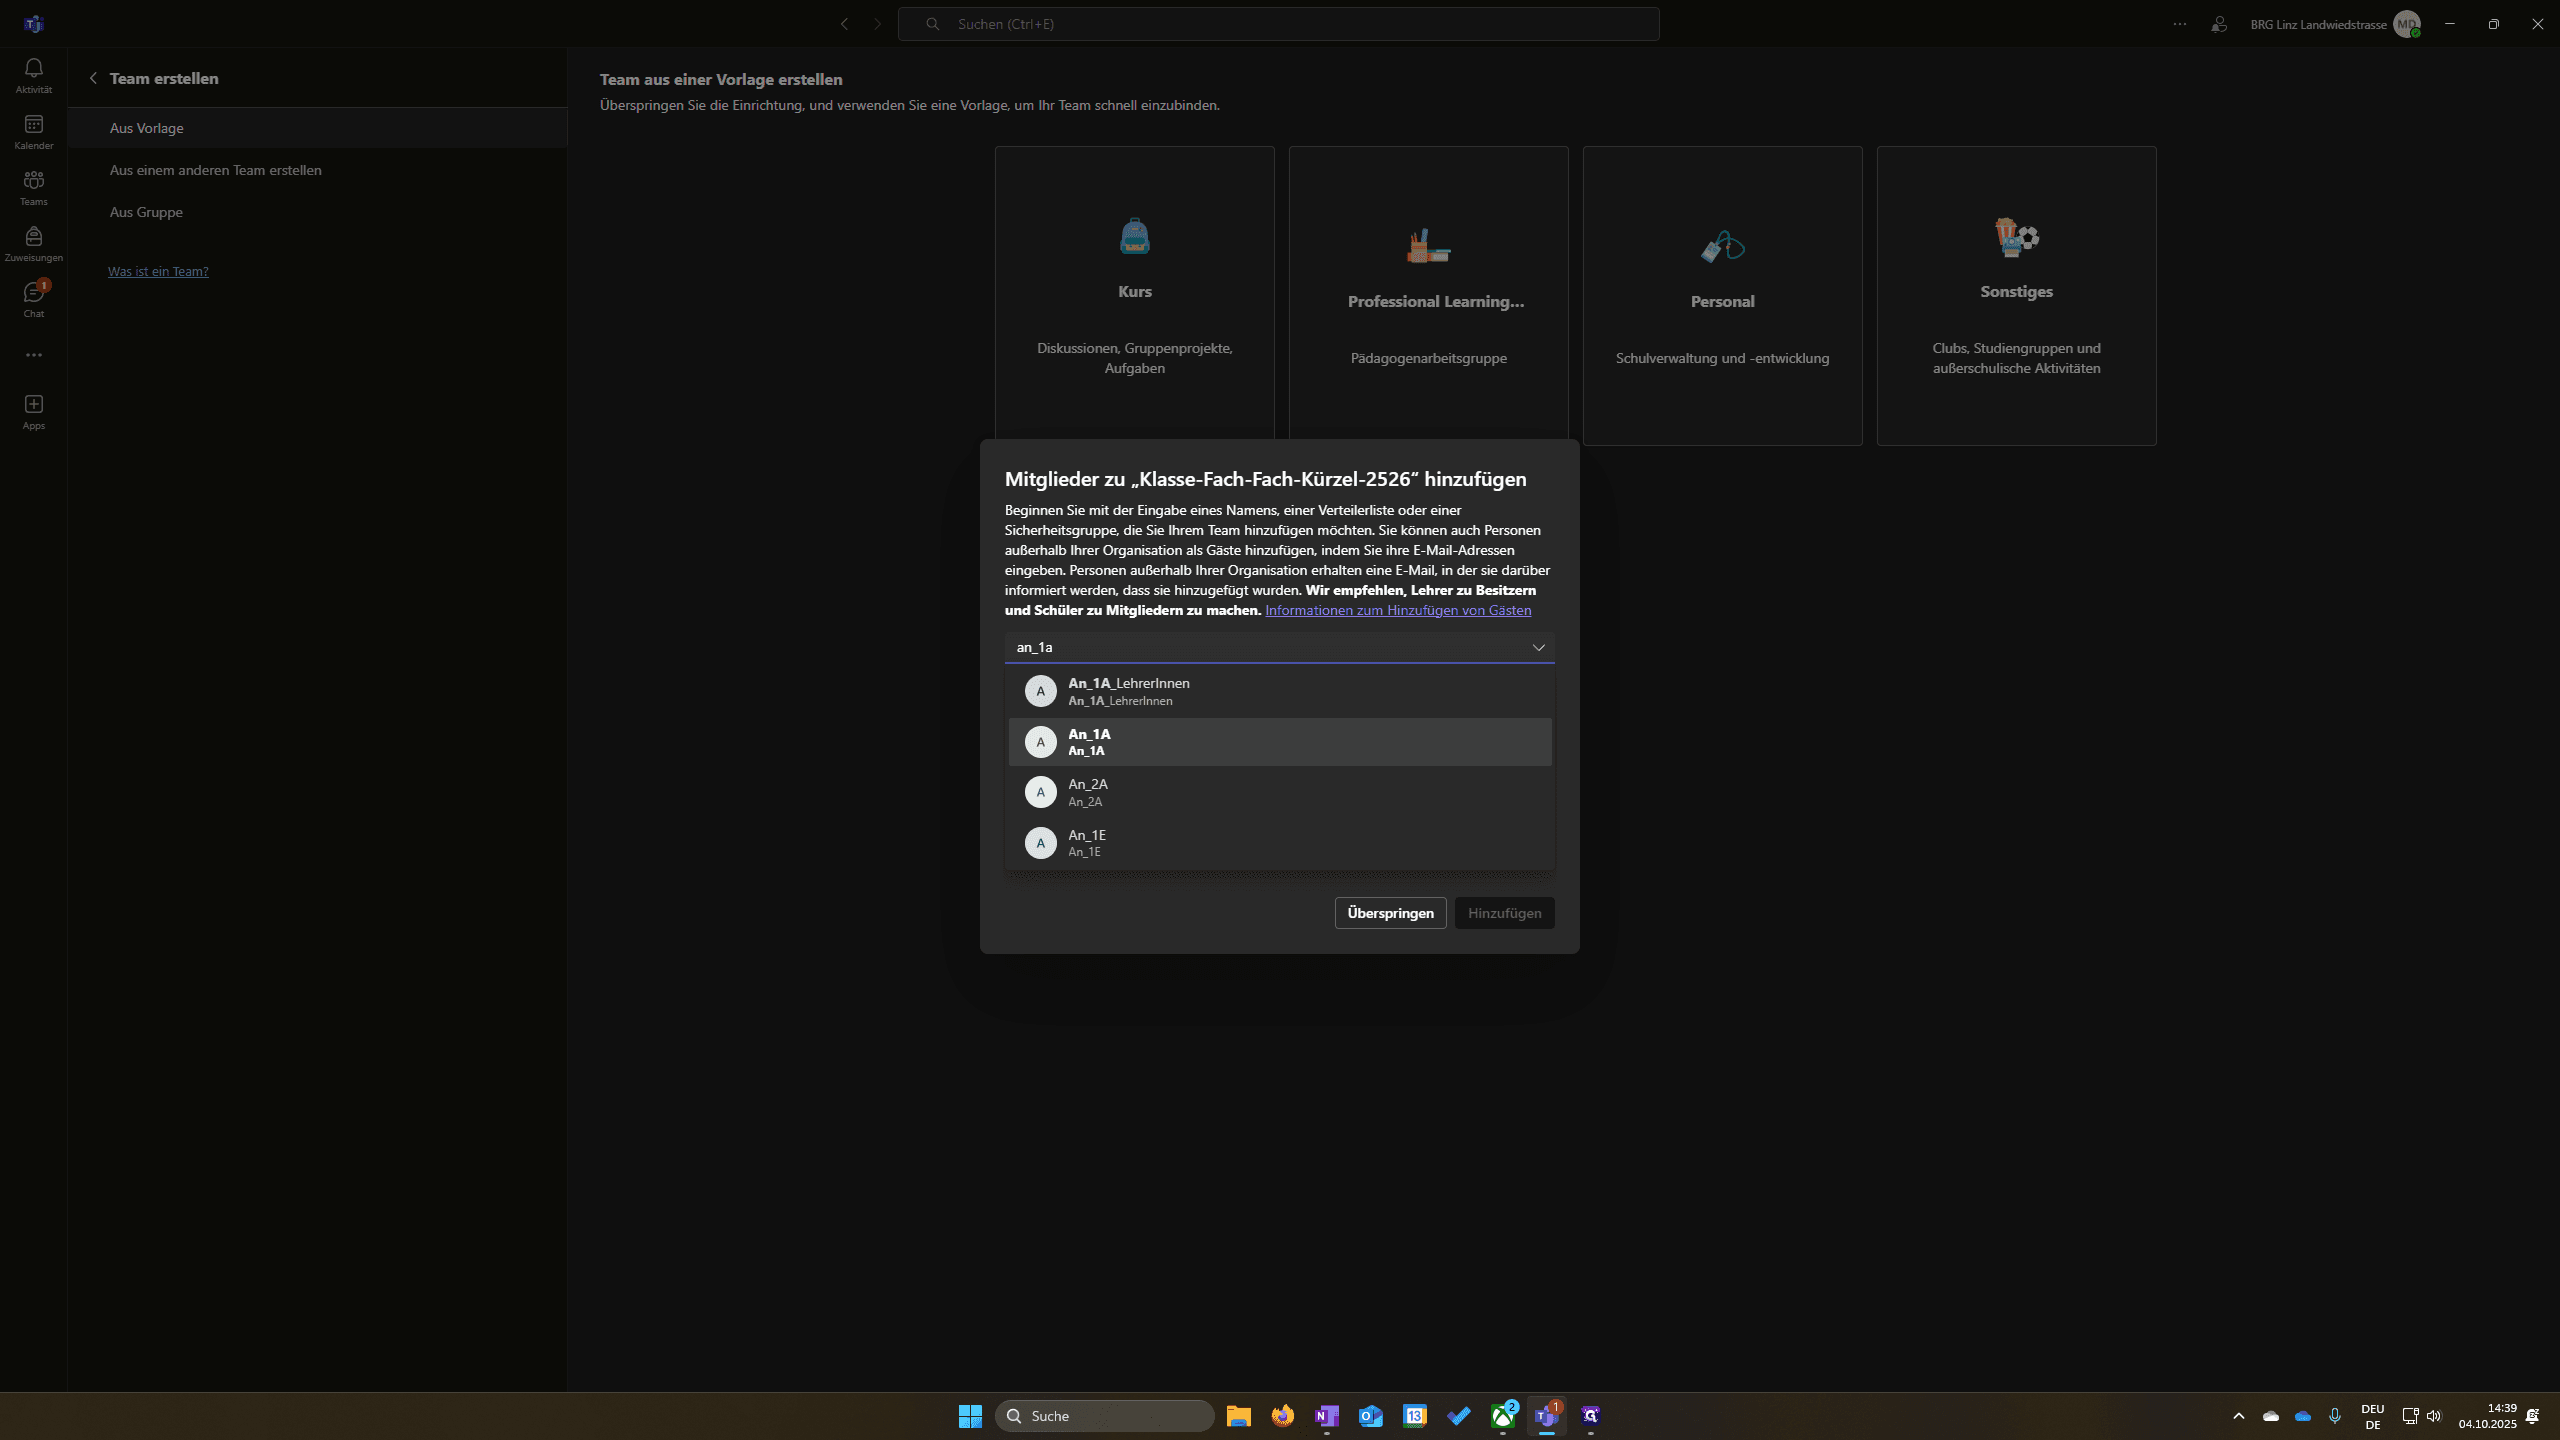Screen dimensions: 2560x1440
Task: Open Zuweisungen in the sidebar
Action: pos(33,243)
